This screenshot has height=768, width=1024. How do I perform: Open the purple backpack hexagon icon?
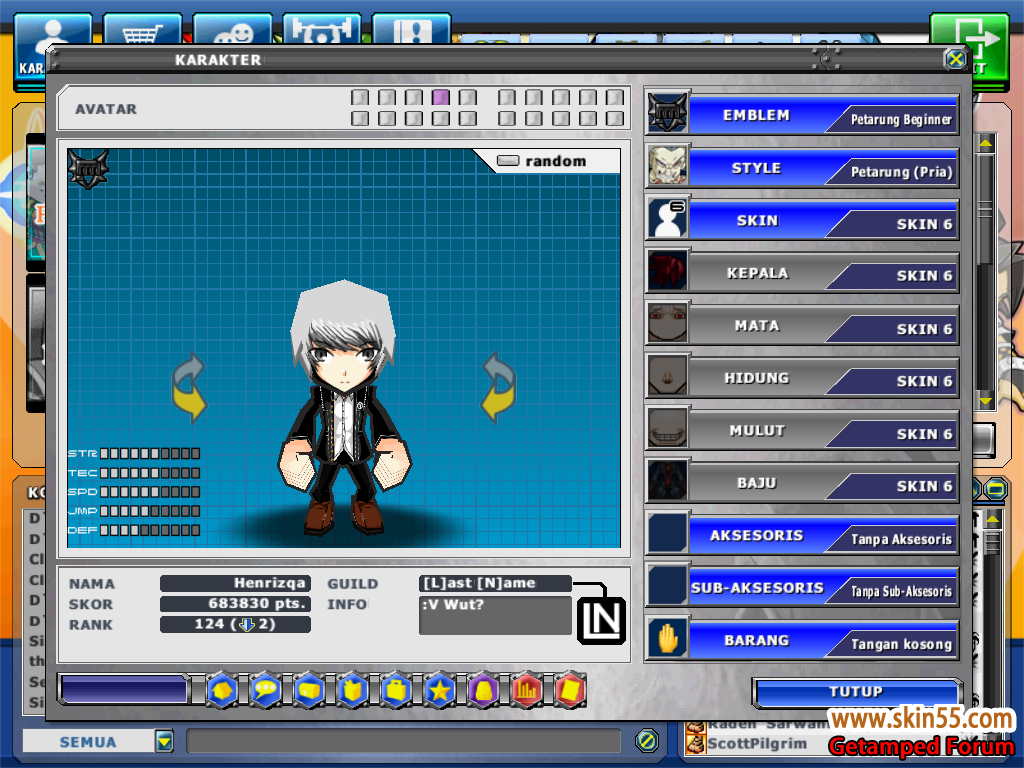point(483,690)
